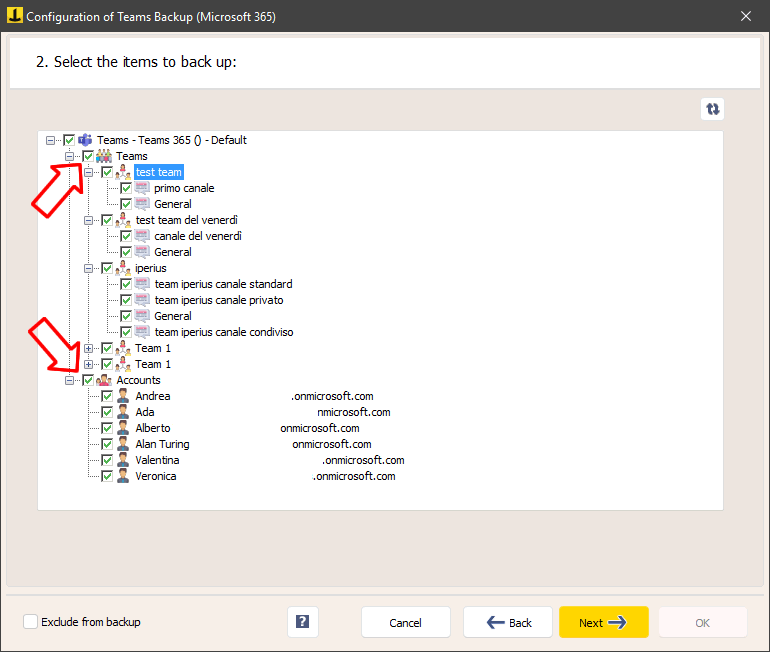Screen dimensions: 770x652
Task: Uncheck the iperius team checkbox
Action: [x=107, y=268]
